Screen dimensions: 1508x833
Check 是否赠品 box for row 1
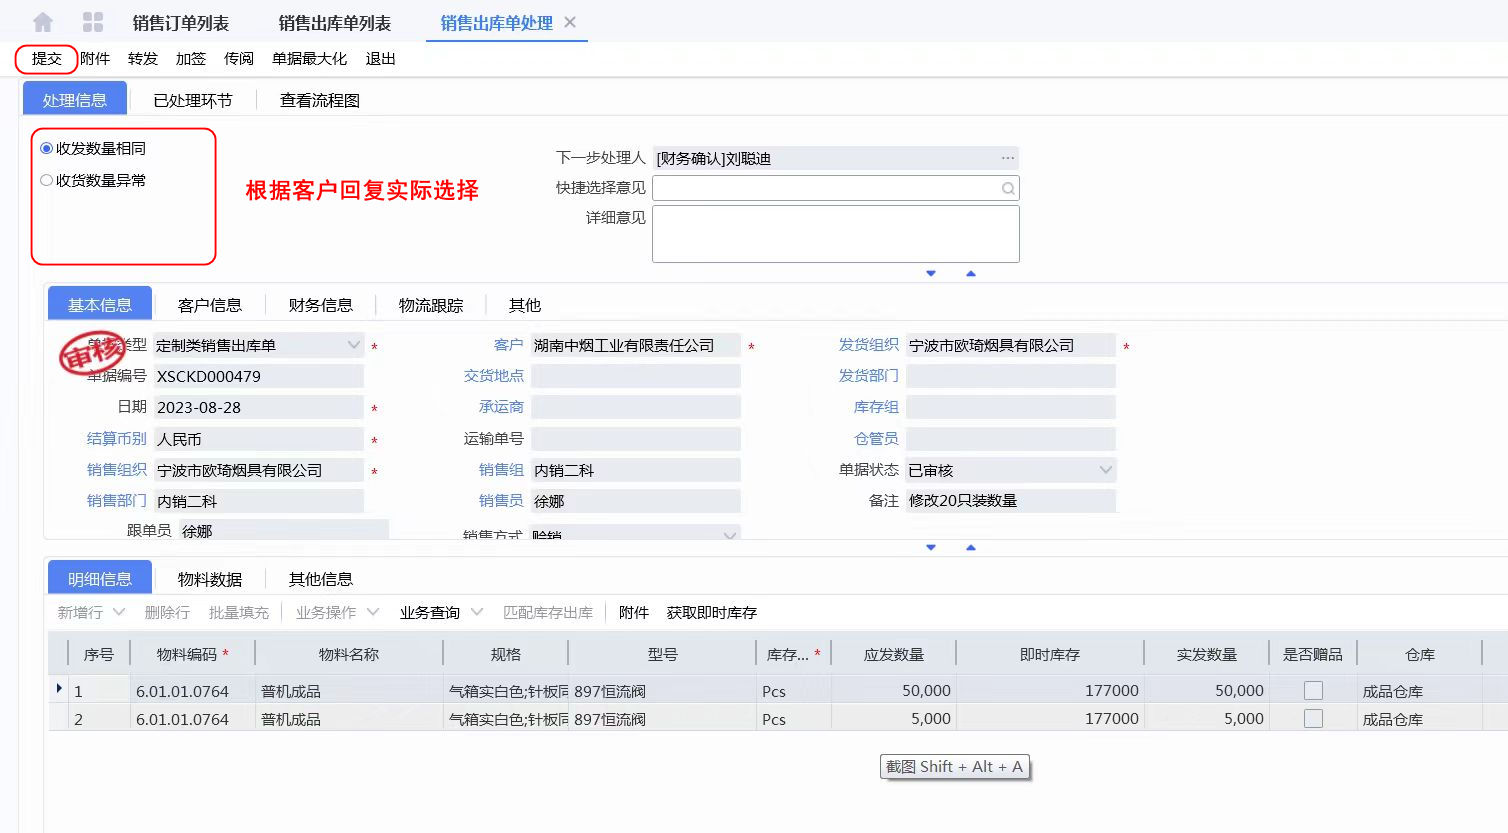[1313, 691]
